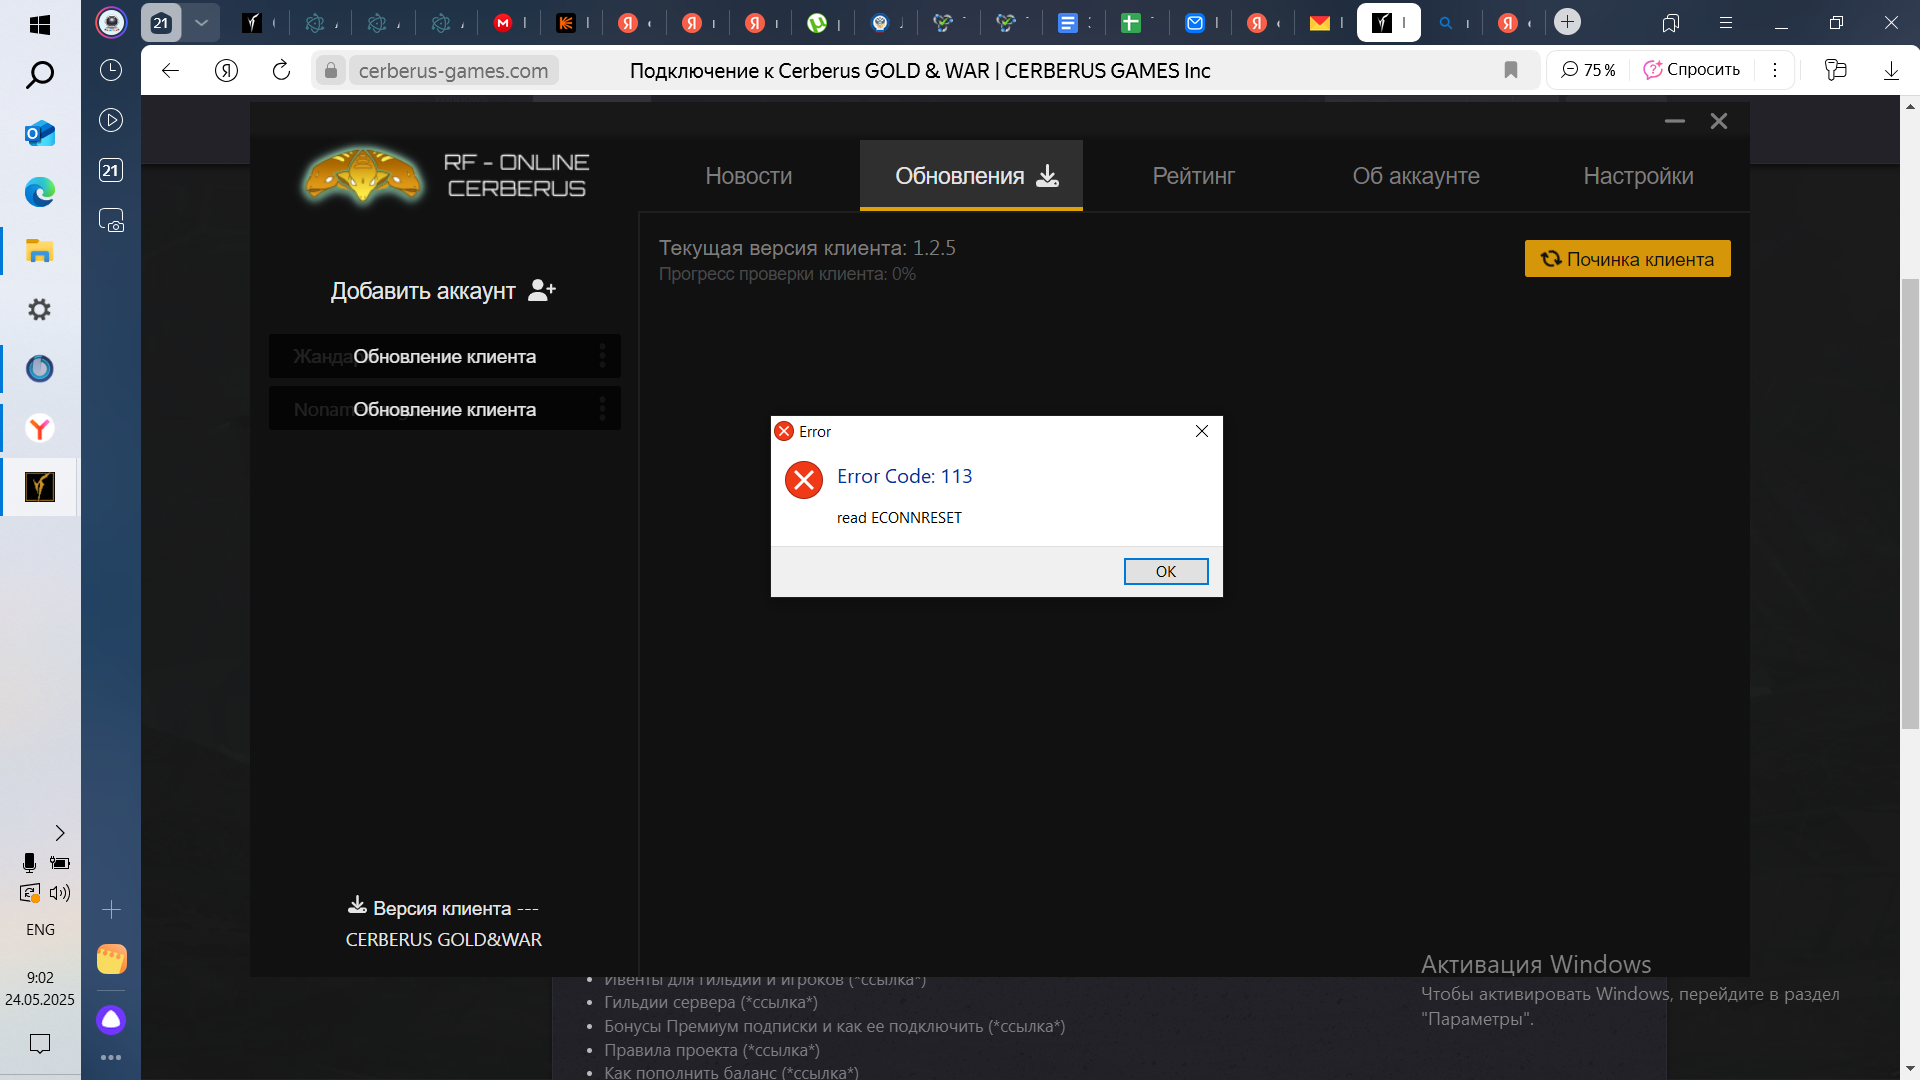This screenshot has height=1080, width=1920.
Task: Click the browser reload page icon
Action: pos(281,70)
